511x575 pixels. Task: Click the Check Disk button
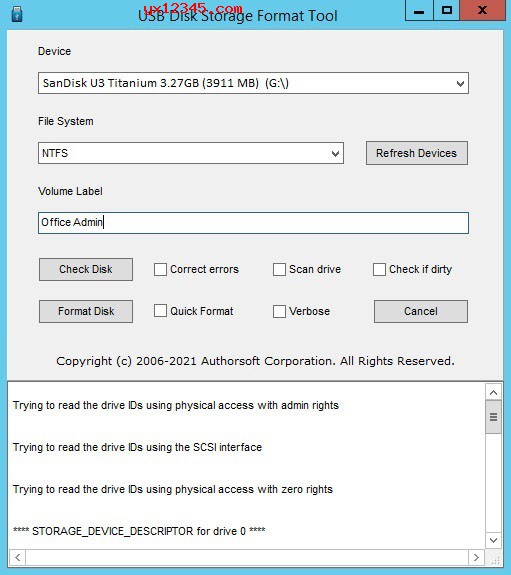click(86, 269)
